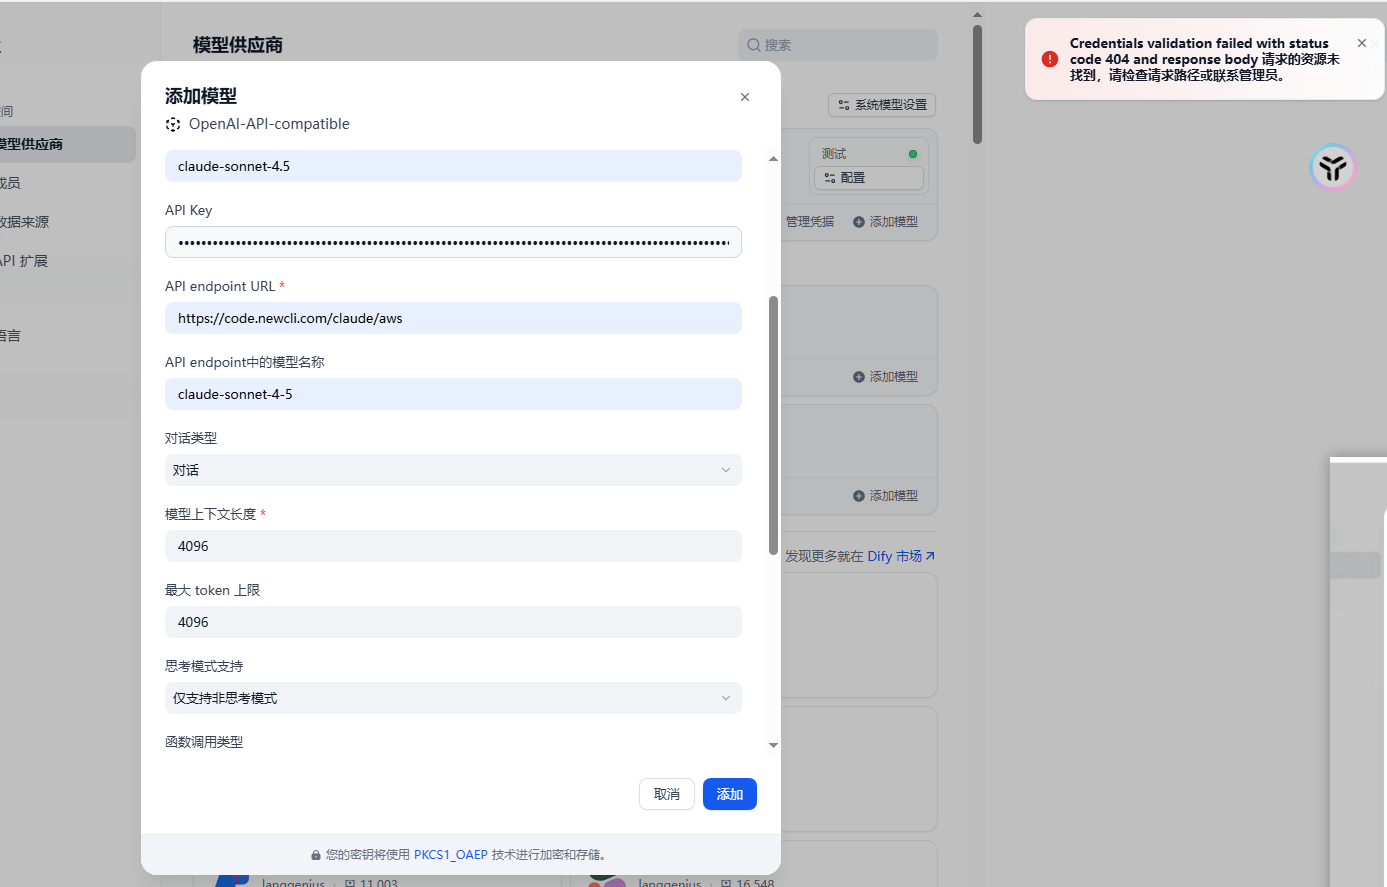Click the dialog's vertical scrollbar thumb
This screenshot has width=1387, height=887.
773,425
